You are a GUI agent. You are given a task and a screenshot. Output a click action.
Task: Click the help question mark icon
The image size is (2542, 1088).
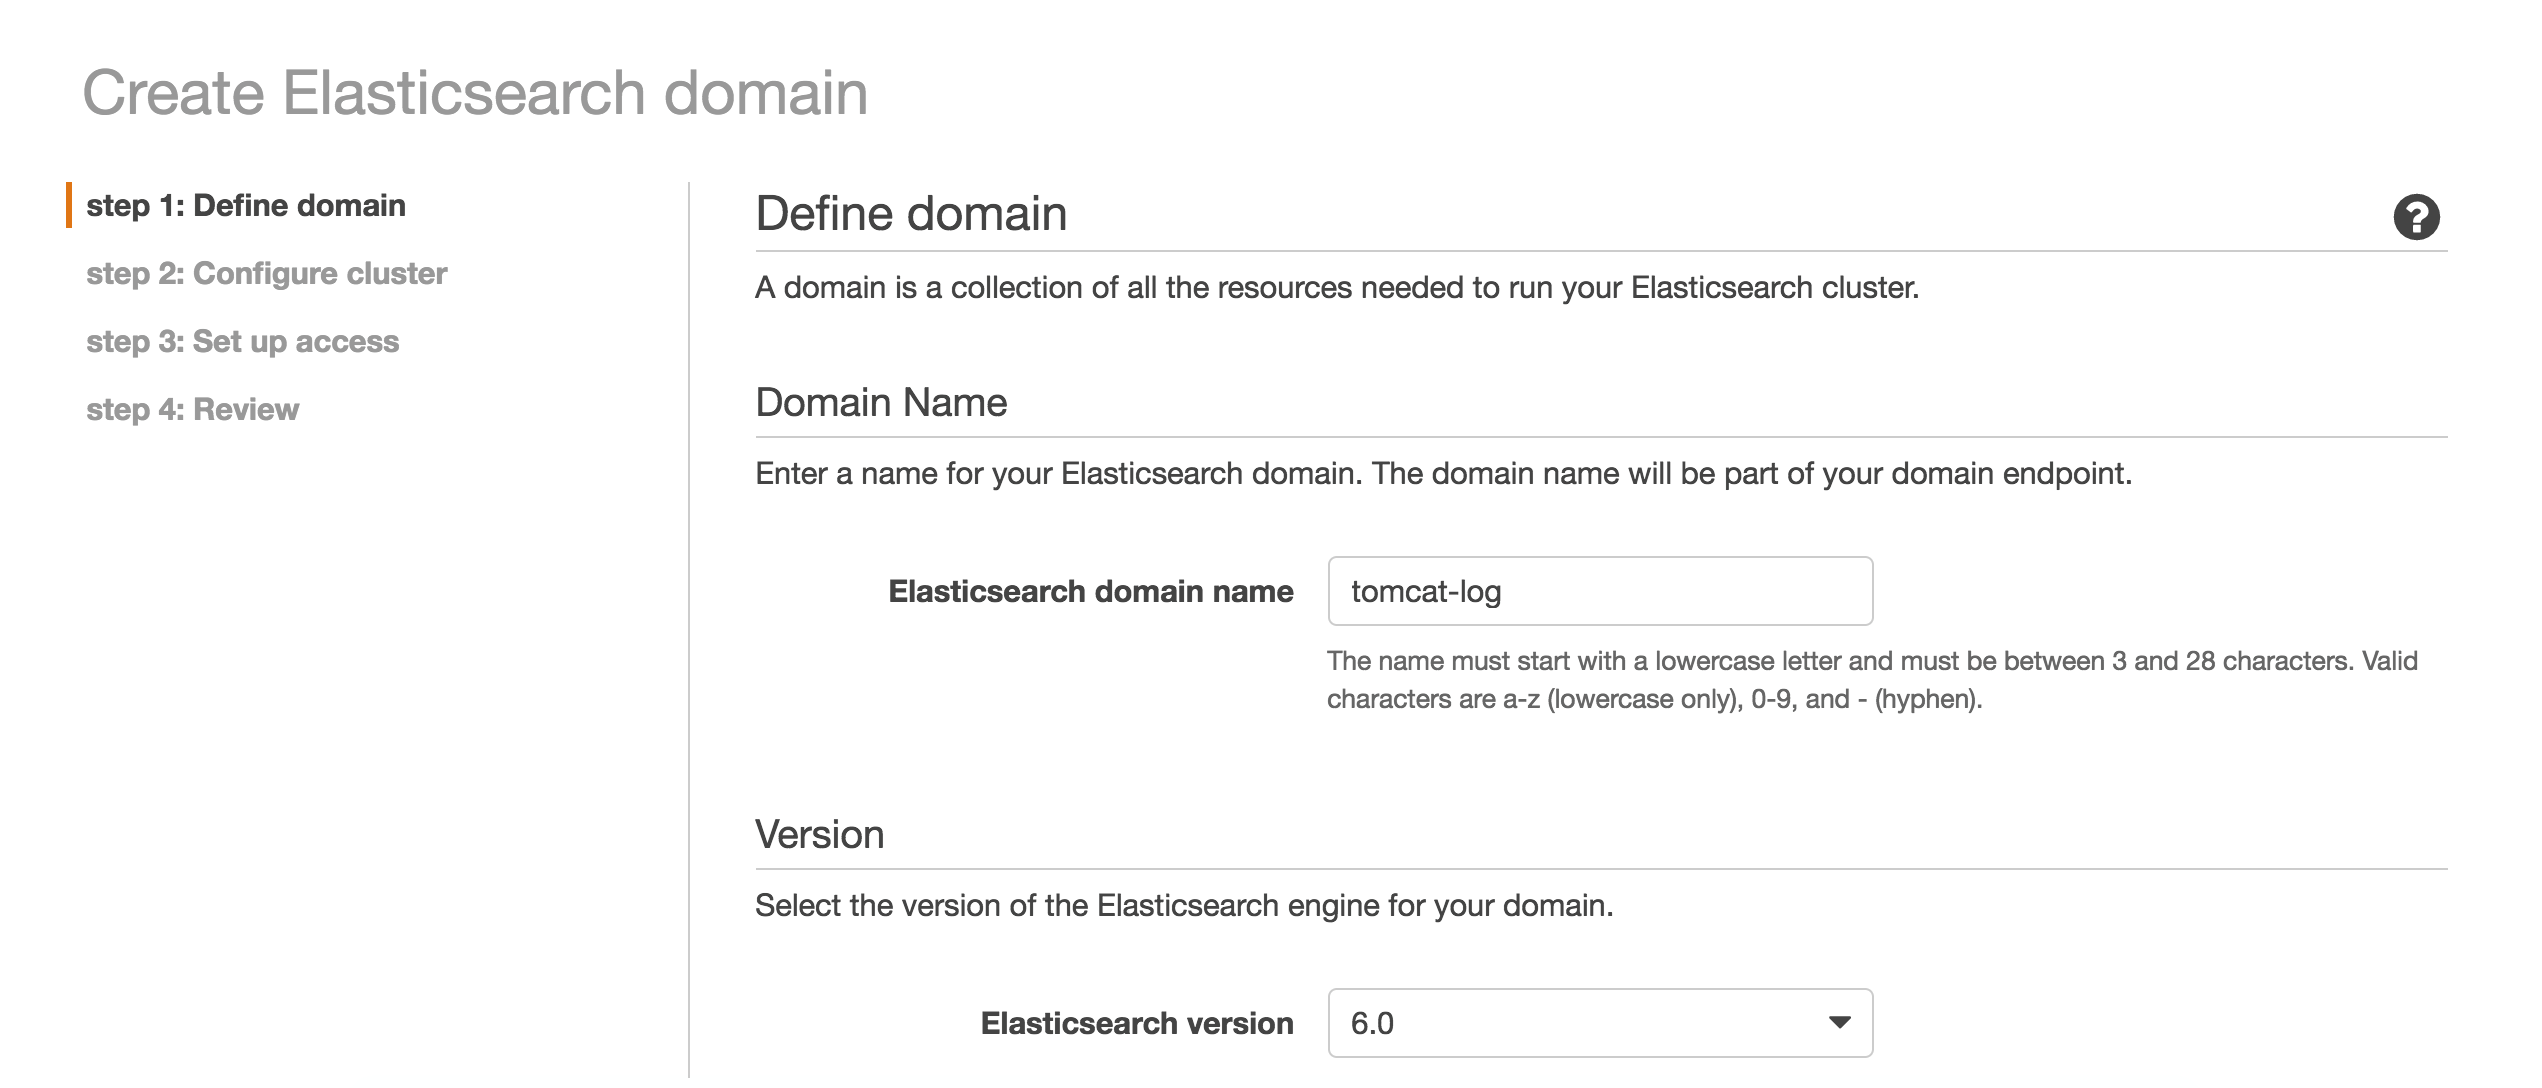coord(2415,217)
